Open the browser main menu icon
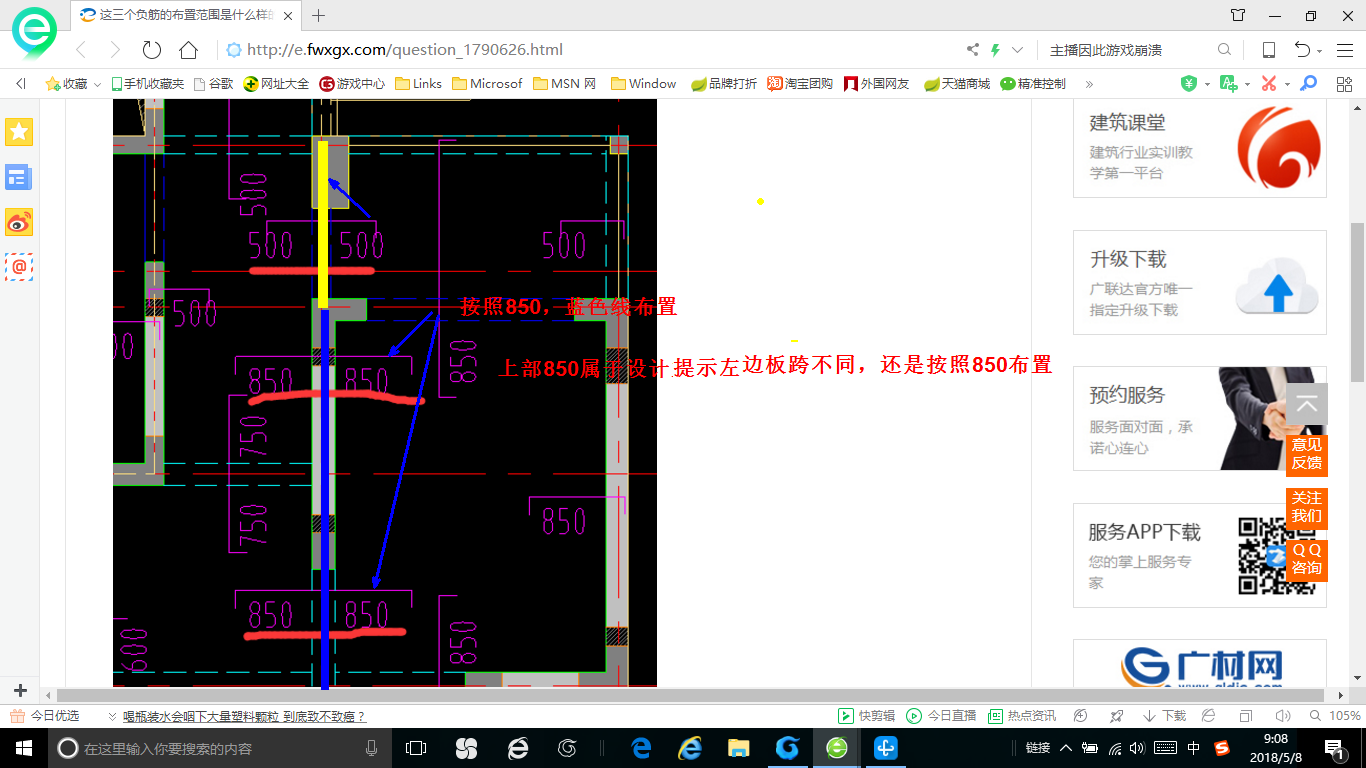1366x768 pixels. pos(1344,50)
